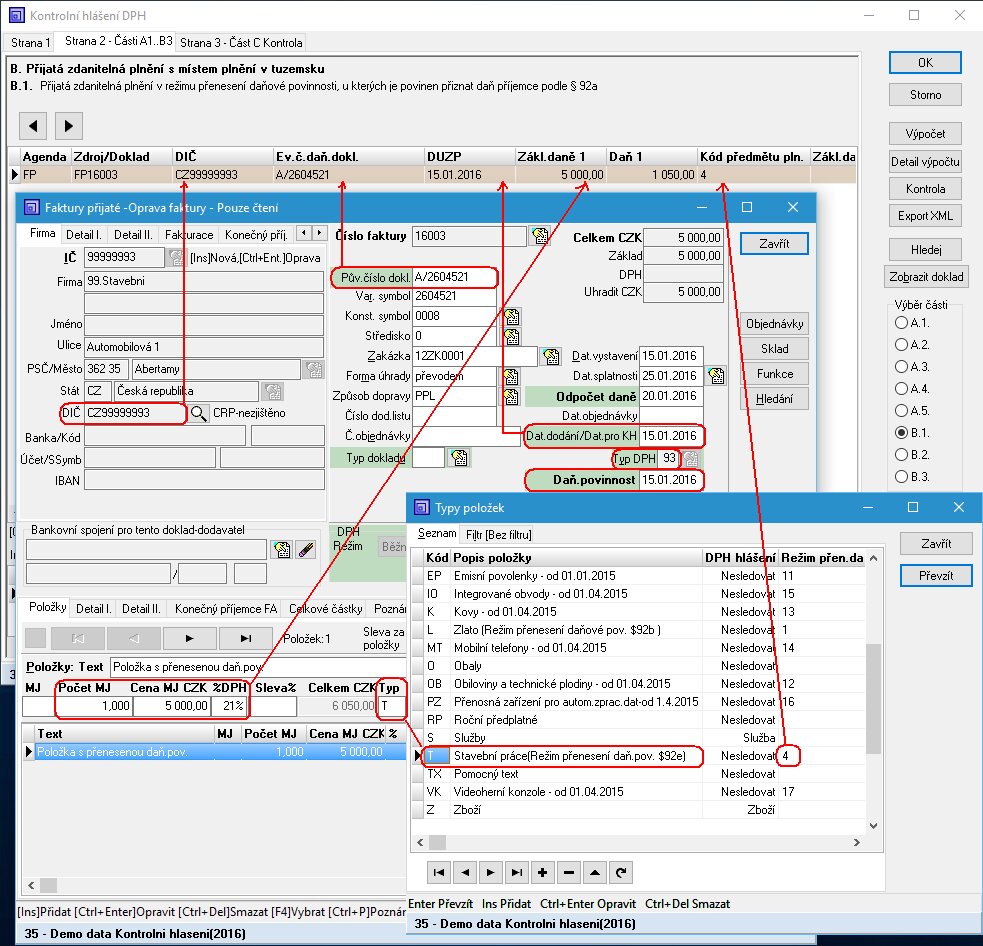Viewport: 983px width, 946px height.
Task: Open Konečný příjemce FA tab
Action: [x=226, y=609]
